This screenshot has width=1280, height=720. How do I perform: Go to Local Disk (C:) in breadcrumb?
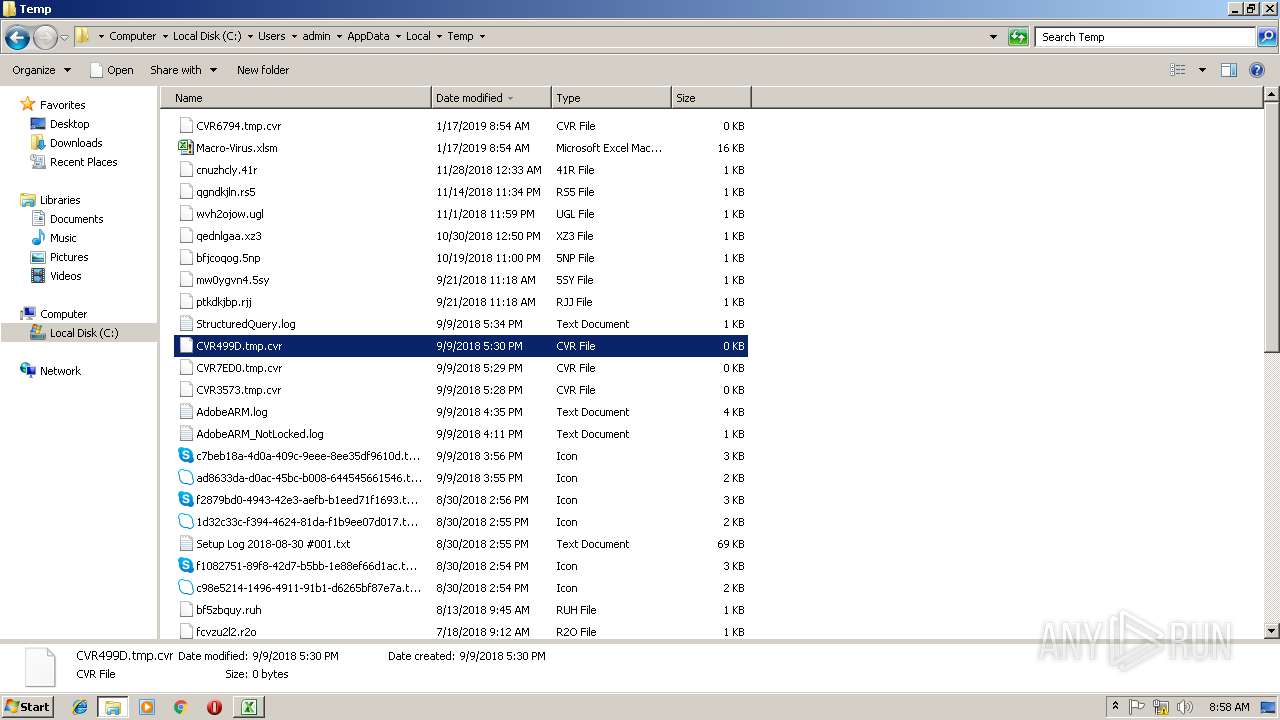tap(207, 37)
